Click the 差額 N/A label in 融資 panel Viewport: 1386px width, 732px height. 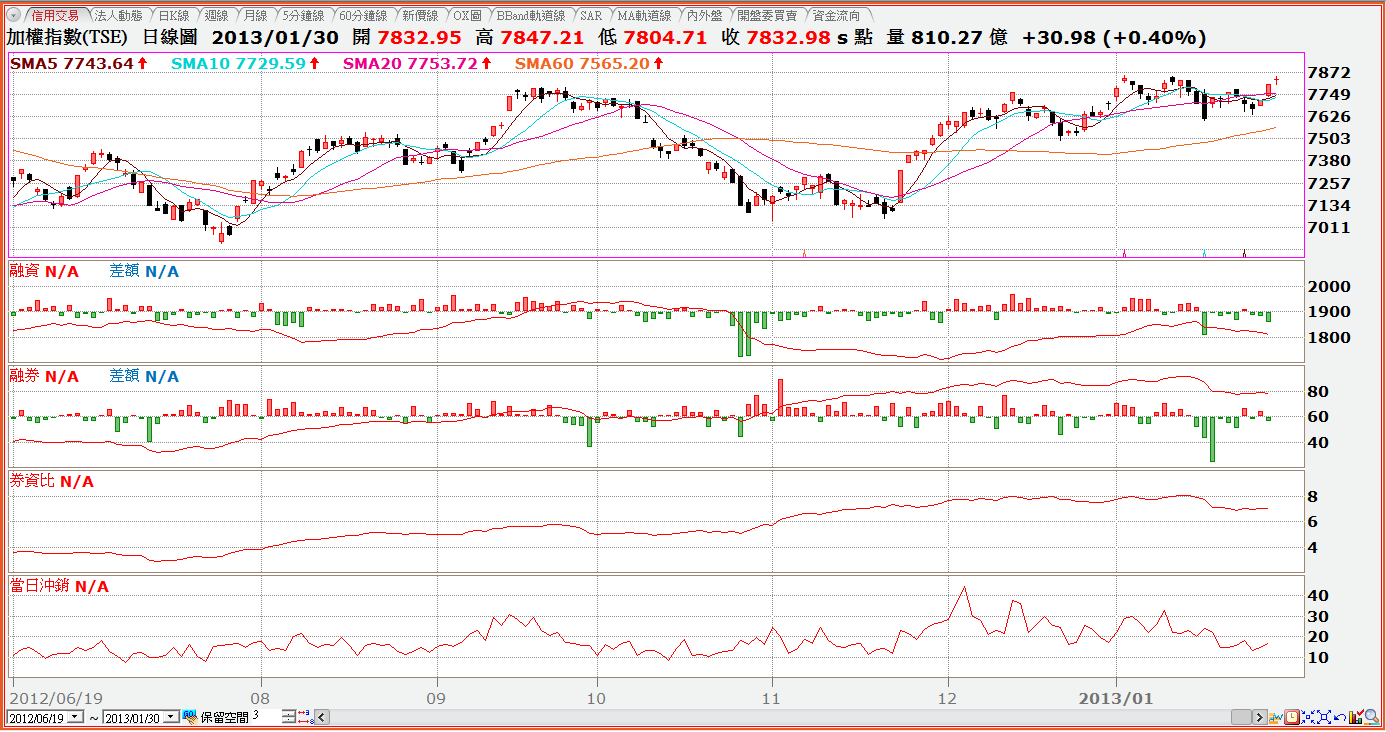144,271
